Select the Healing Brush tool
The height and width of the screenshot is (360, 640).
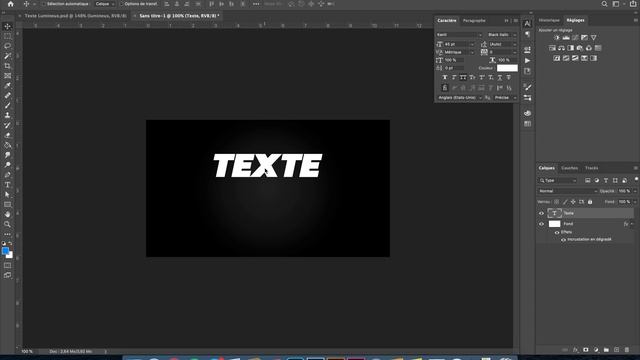tap(7, 96)
